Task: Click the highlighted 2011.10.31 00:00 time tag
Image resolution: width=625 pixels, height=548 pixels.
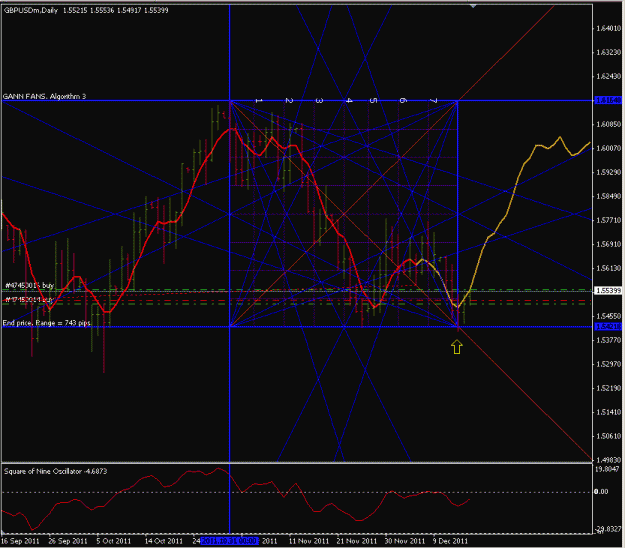Action: pyautogui.click(x=230, y=541)
